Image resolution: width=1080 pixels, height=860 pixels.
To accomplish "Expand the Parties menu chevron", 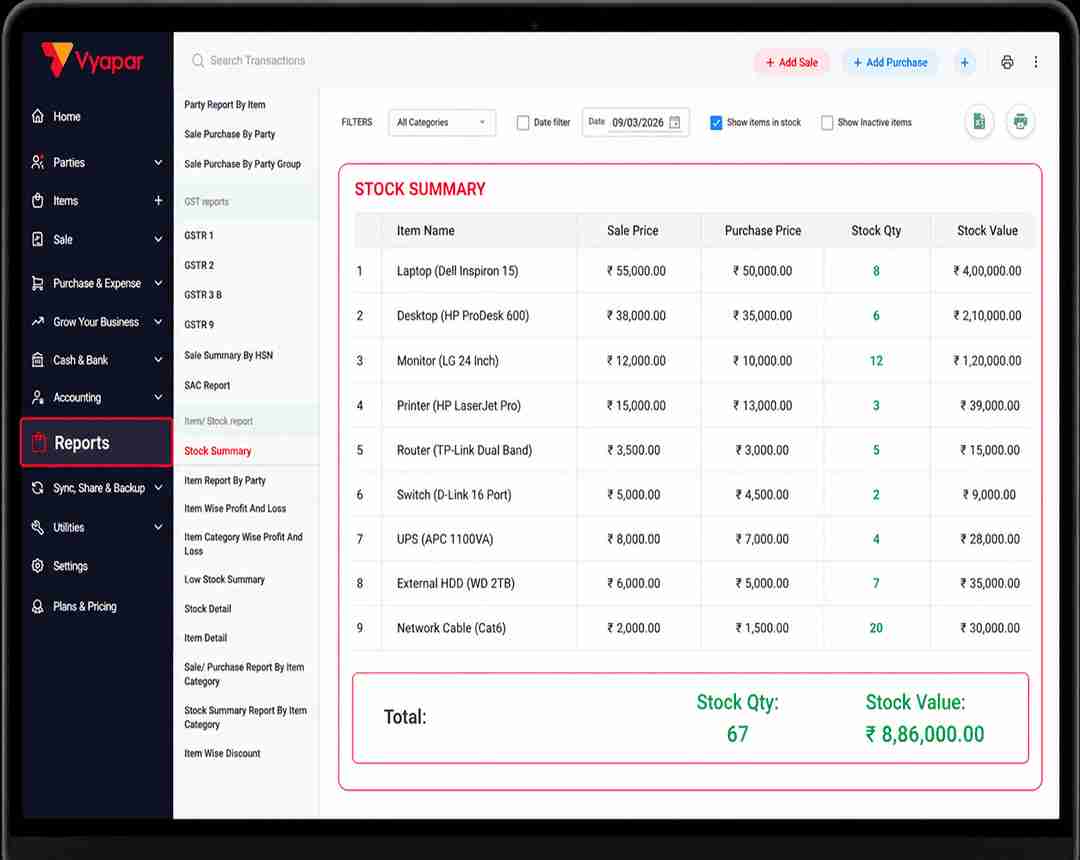I will [158, 162].
